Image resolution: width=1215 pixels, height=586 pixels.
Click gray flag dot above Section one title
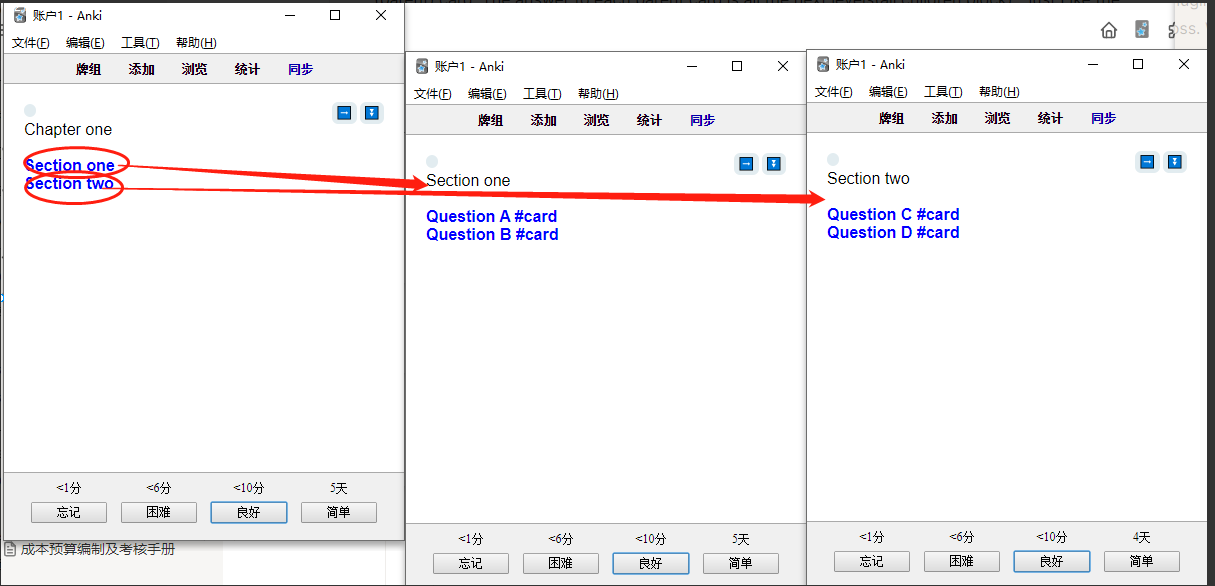[432, 161]
